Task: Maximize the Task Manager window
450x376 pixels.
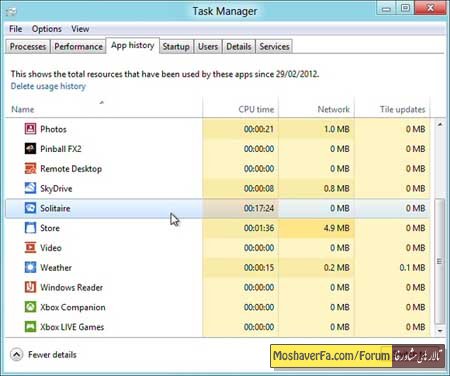Action: (405, 8)
